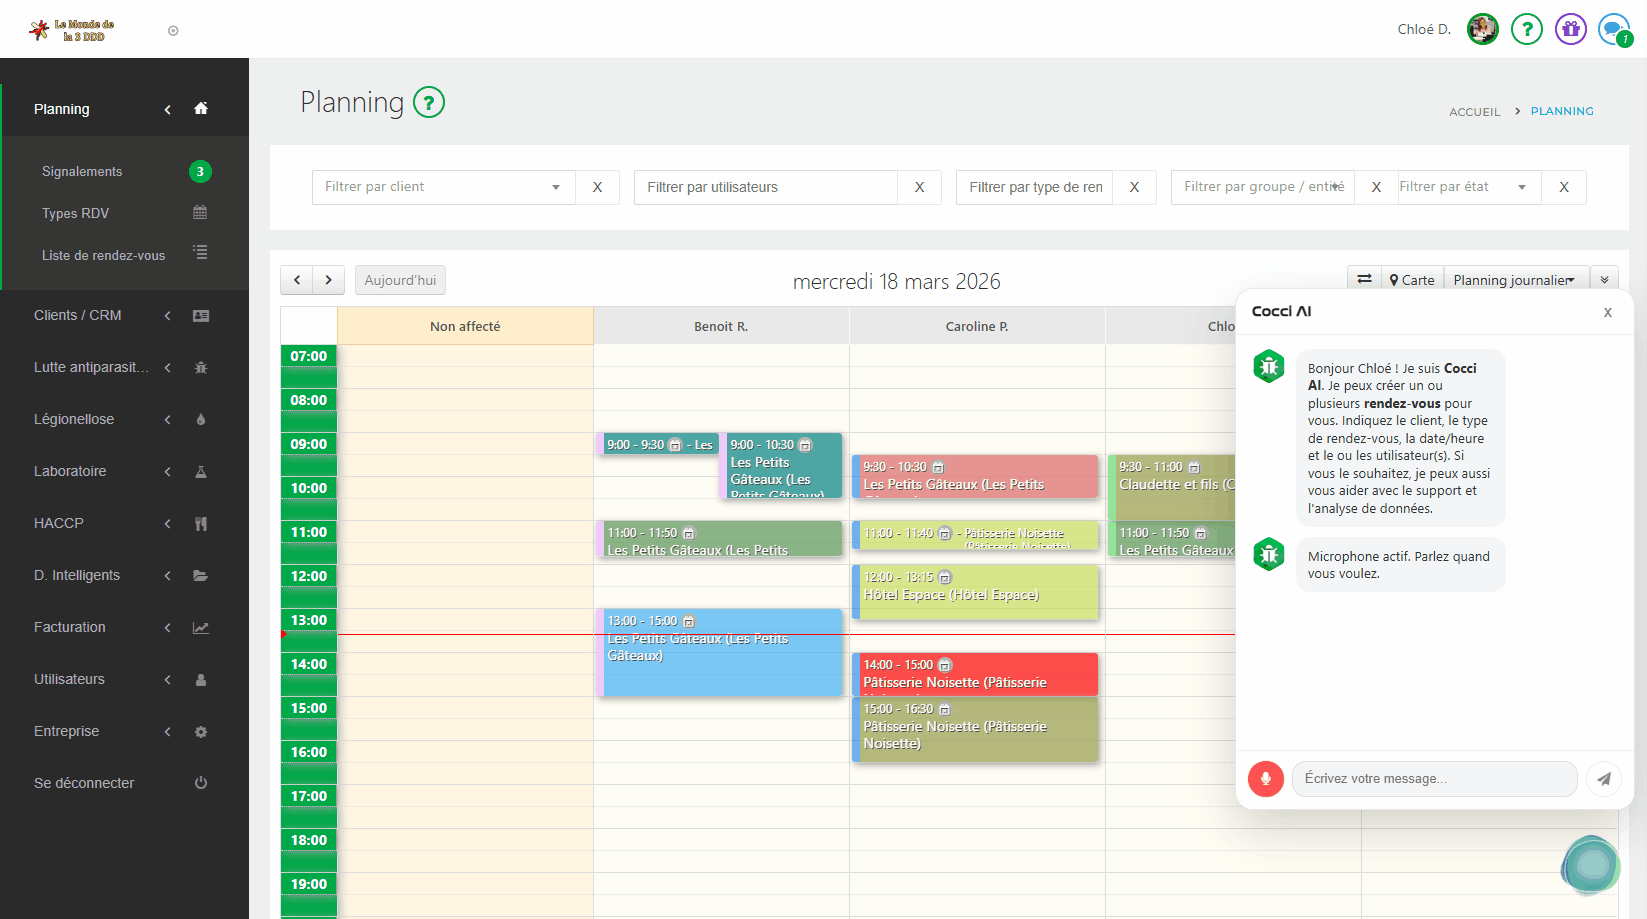
Task: Click the microphone button in Cocci AI chat
Action: [1265, 779]
